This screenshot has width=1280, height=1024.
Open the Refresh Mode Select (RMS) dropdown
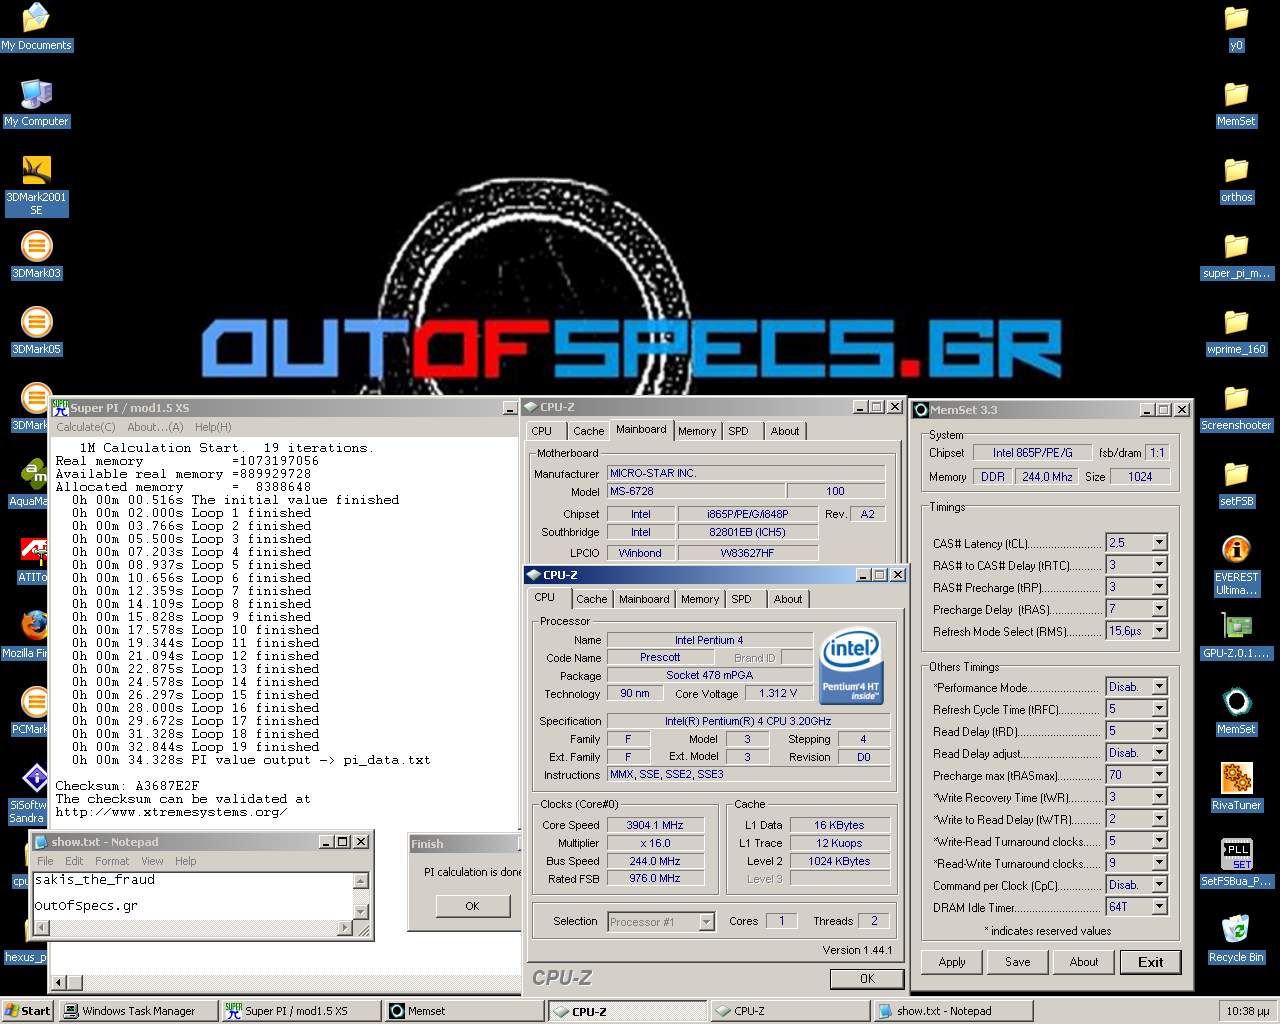click(1159, 631)
